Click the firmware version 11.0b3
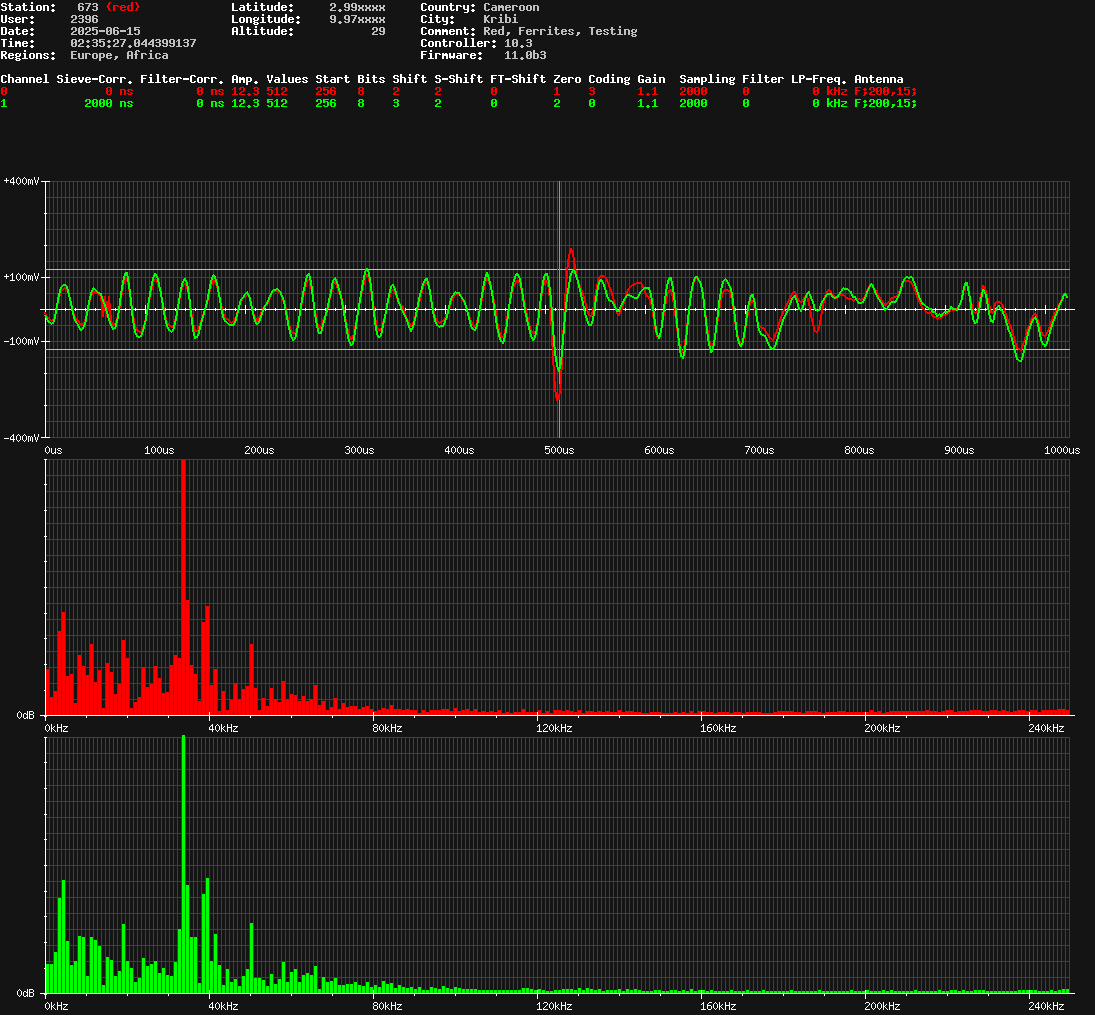Screen dimensions: 1095x1015 tap(525, 55)
